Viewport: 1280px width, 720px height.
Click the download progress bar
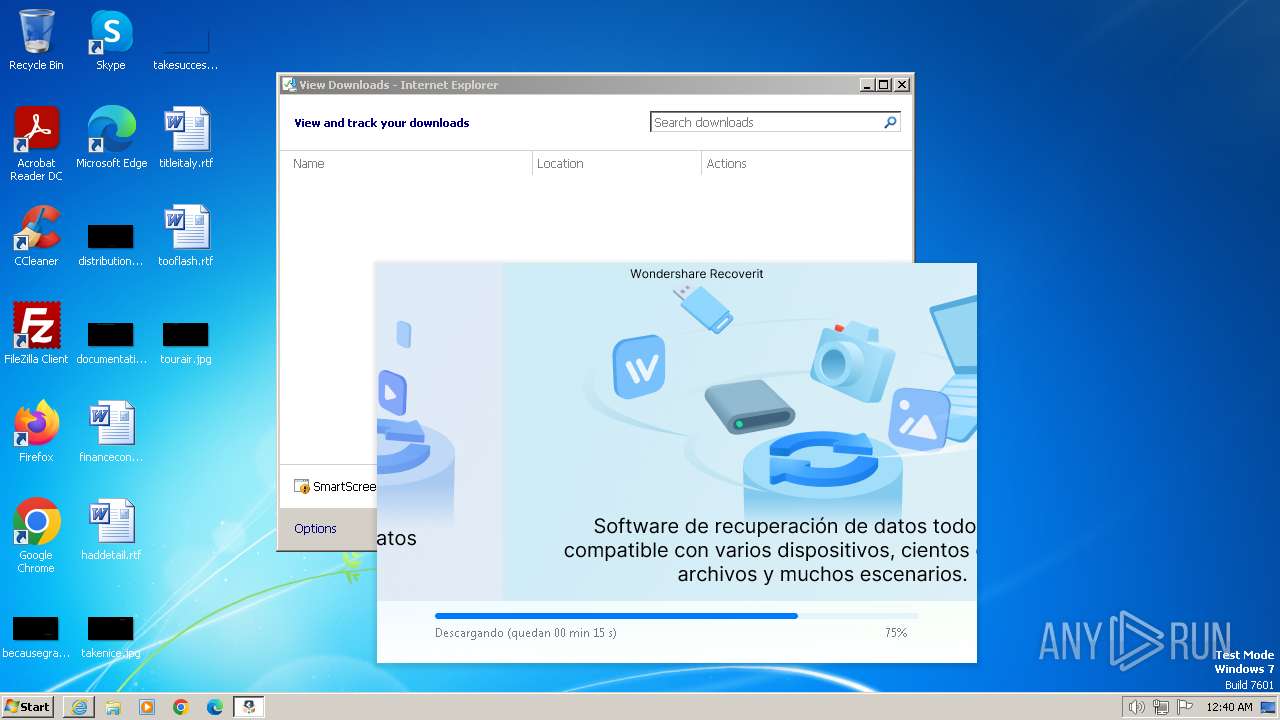[676, 616]
